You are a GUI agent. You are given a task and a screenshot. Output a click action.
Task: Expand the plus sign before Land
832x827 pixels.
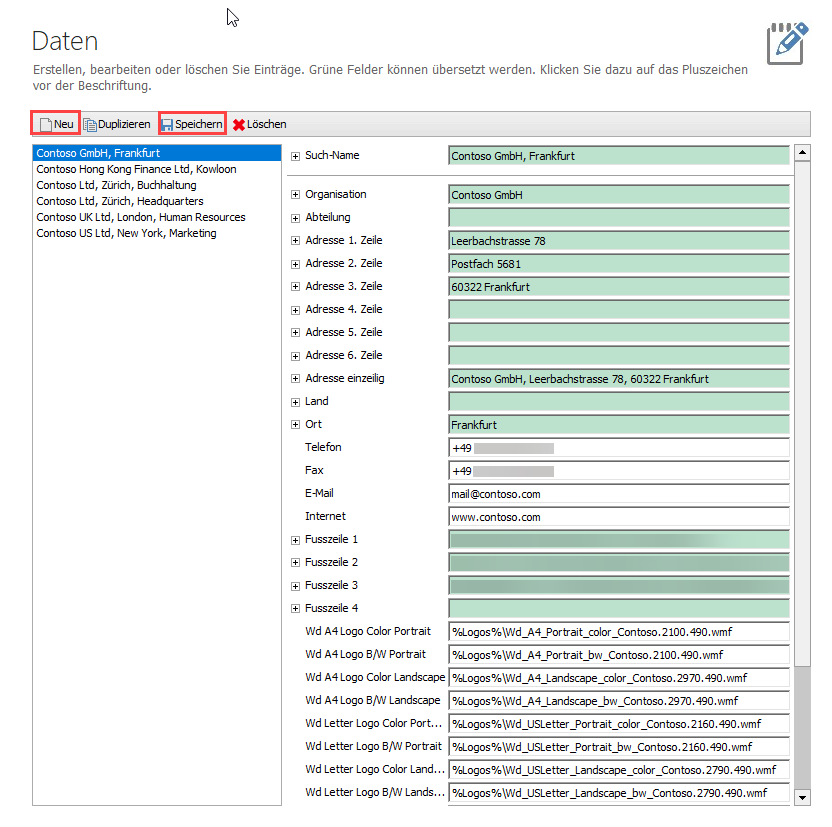point(296,402)
